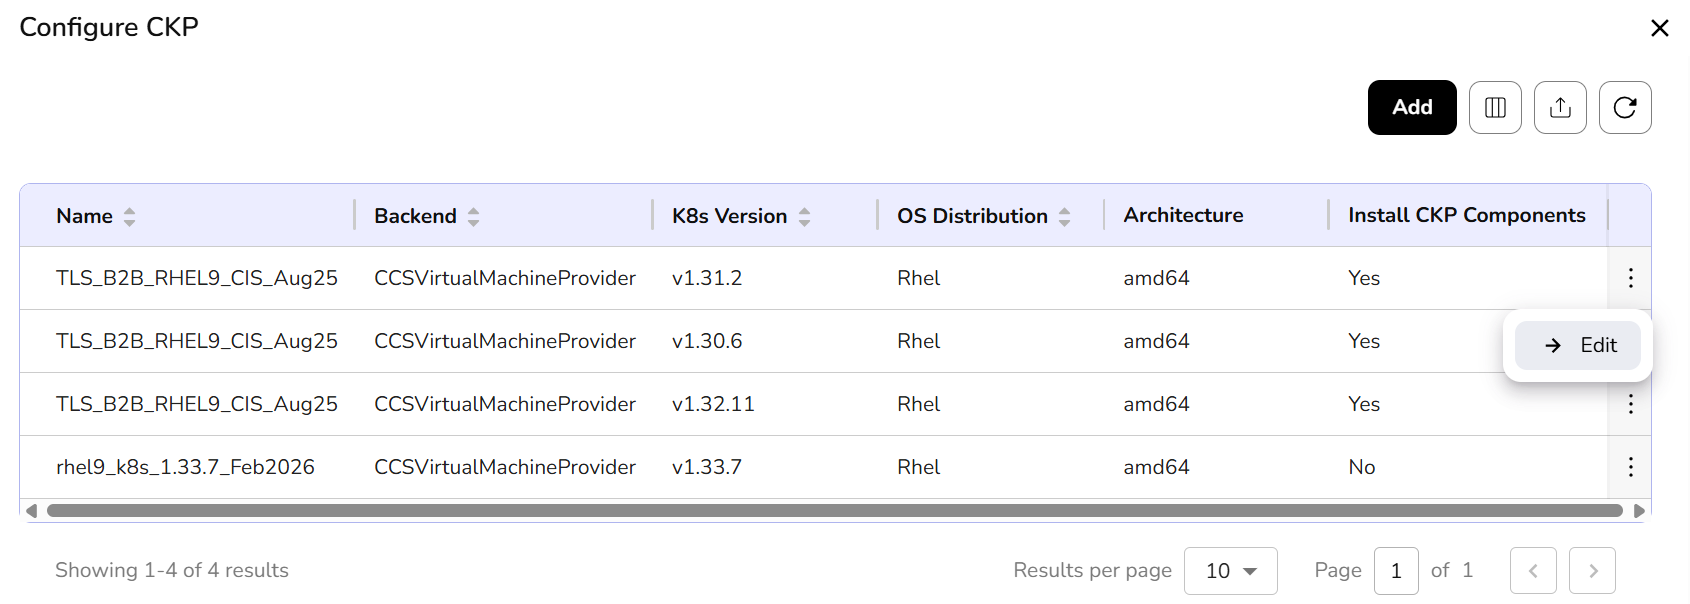This screenshot has height=604, width=1690.
Task: Sort table by Backend column
Action: [x=473, y=216]
